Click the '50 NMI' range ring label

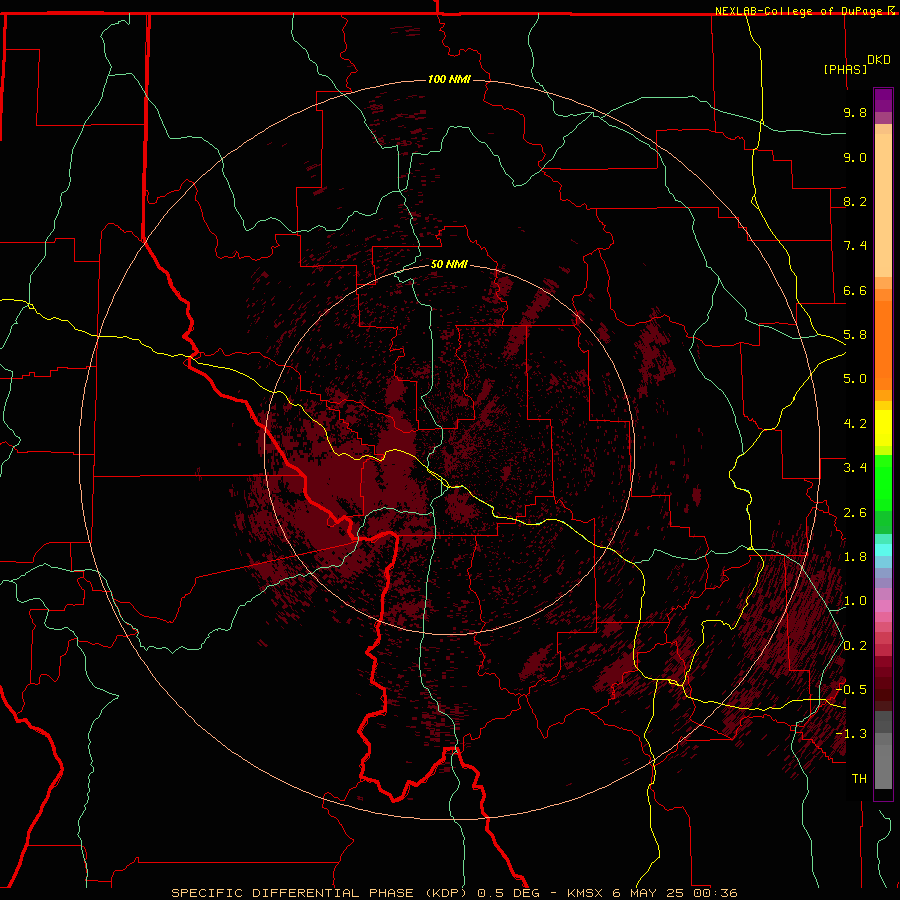(449, 264)
